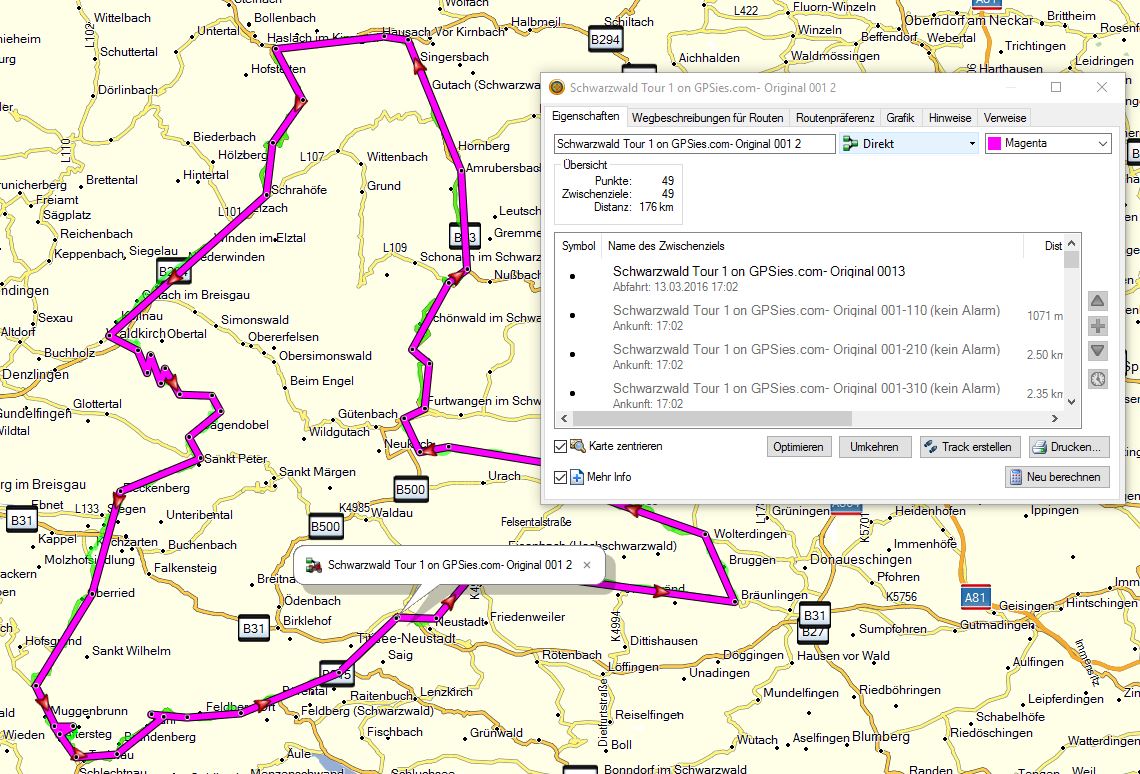Viewport: 1140px width, 774px height.
Task: Click the Track erstellen button
Action: pyautogui.click(x=968, y=447)
